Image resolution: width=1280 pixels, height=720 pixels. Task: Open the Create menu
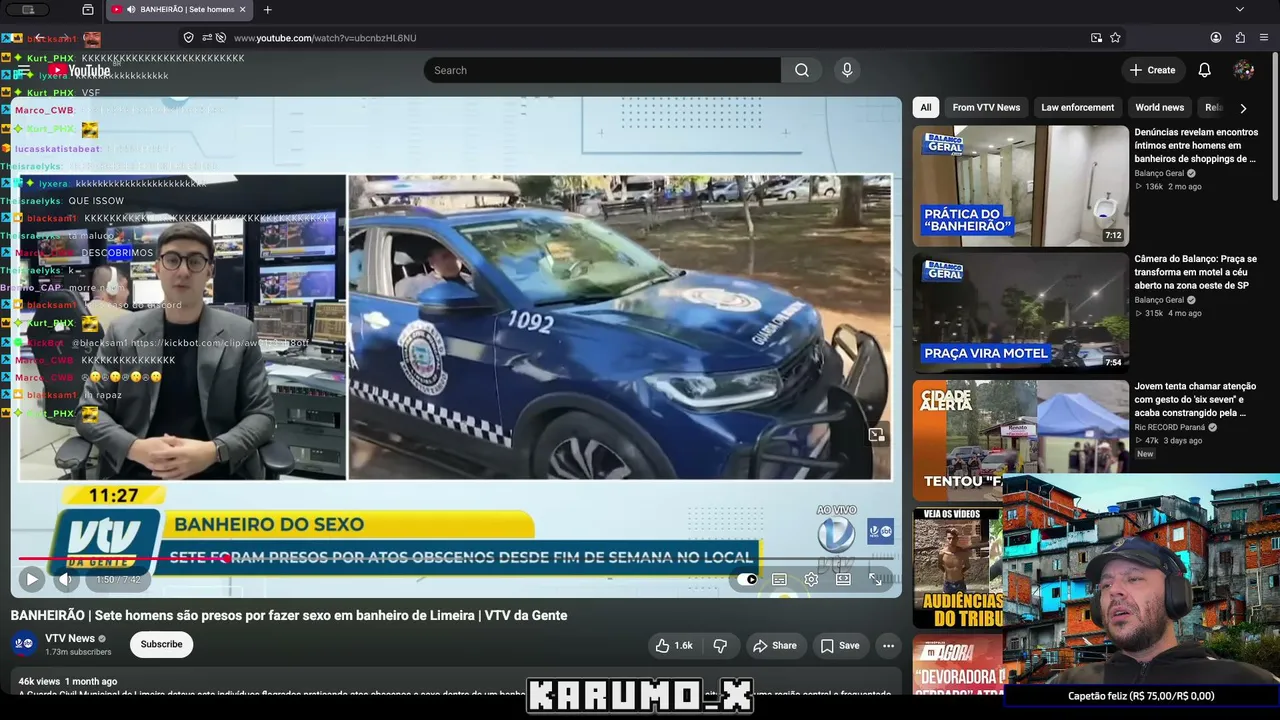click(1152, 70)
